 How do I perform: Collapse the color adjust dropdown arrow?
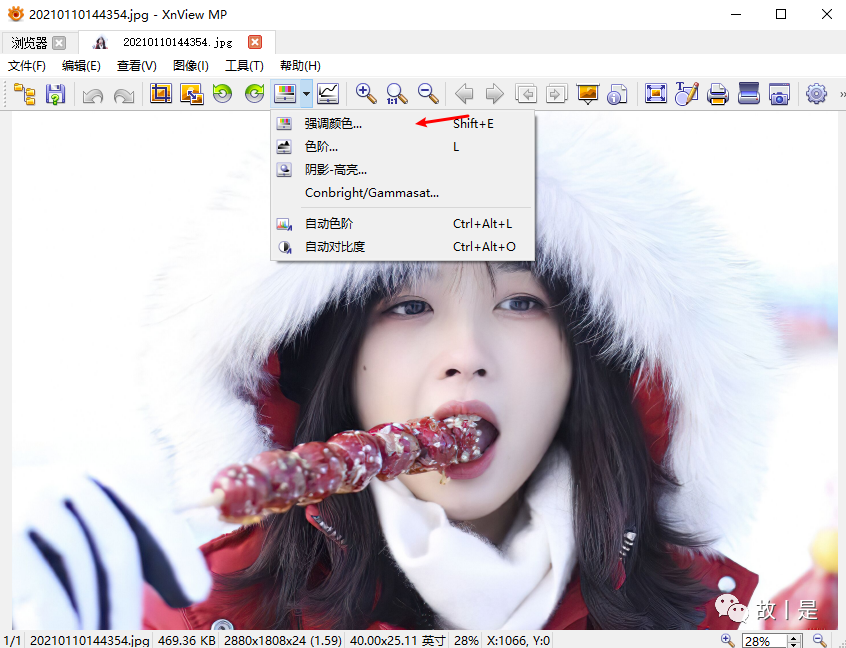pos(307,94)
